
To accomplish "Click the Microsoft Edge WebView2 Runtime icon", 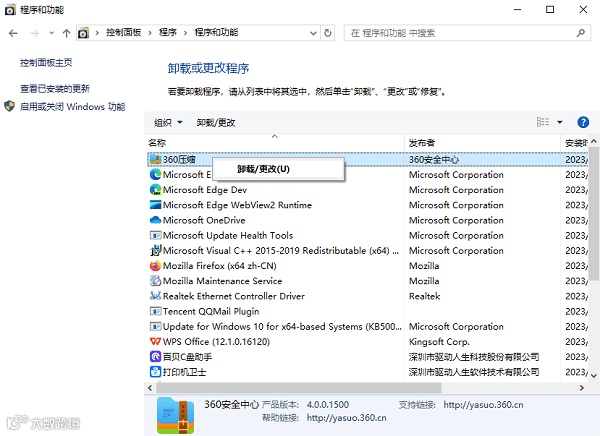I will (155, 205).
